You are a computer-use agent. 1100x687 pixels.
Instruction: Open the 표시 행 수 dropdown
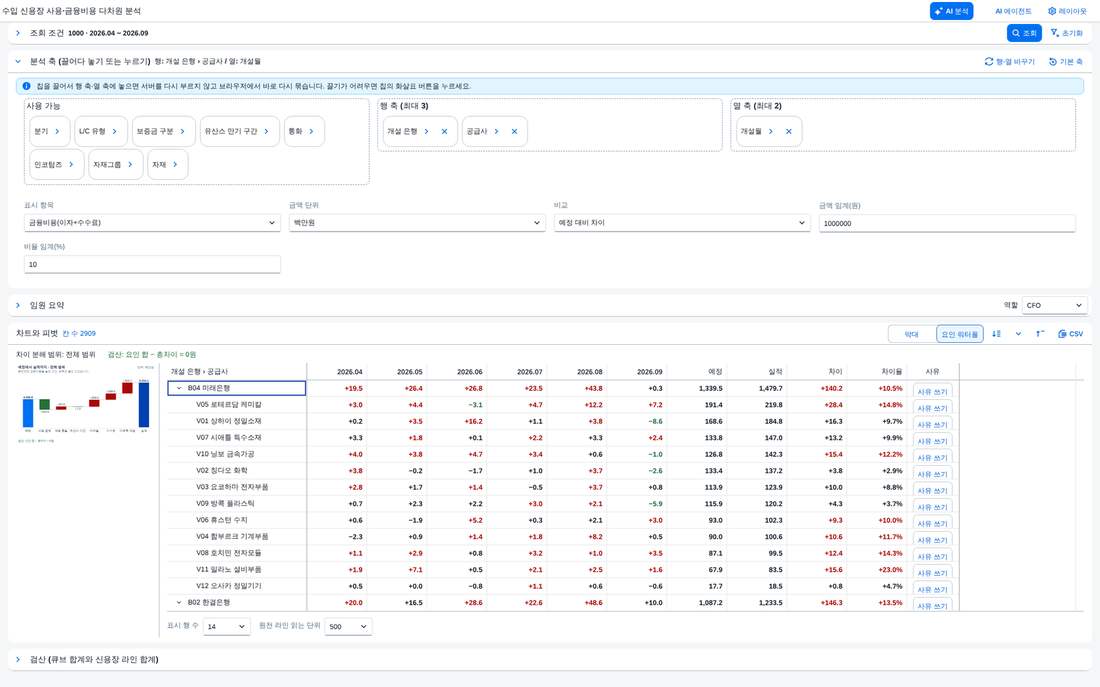coord(227,626)
